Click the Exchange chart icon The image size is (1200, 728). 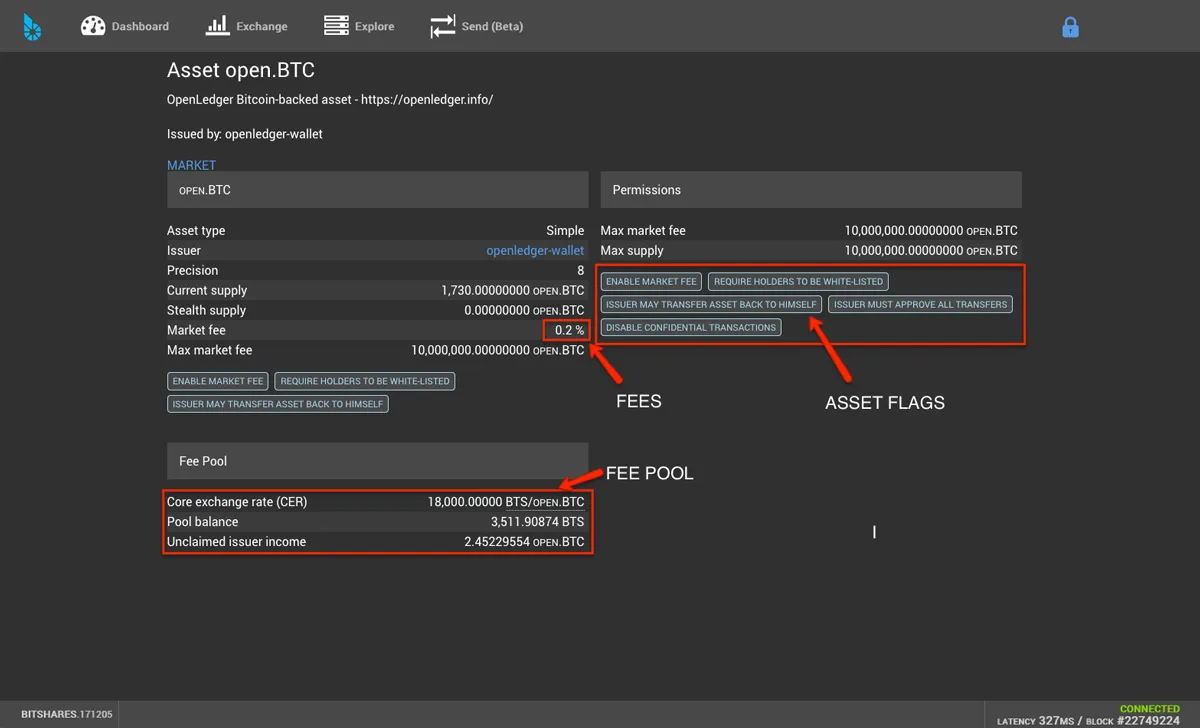(x=218, y=26)
